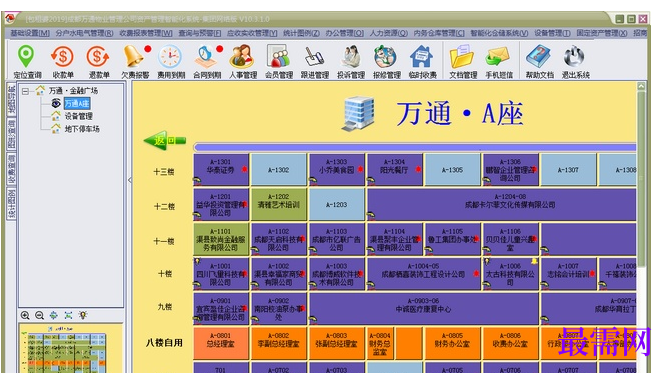Select the root node 万通·金融广场
The height and width of the screenshot is (373, 670).
coord(73,91)
